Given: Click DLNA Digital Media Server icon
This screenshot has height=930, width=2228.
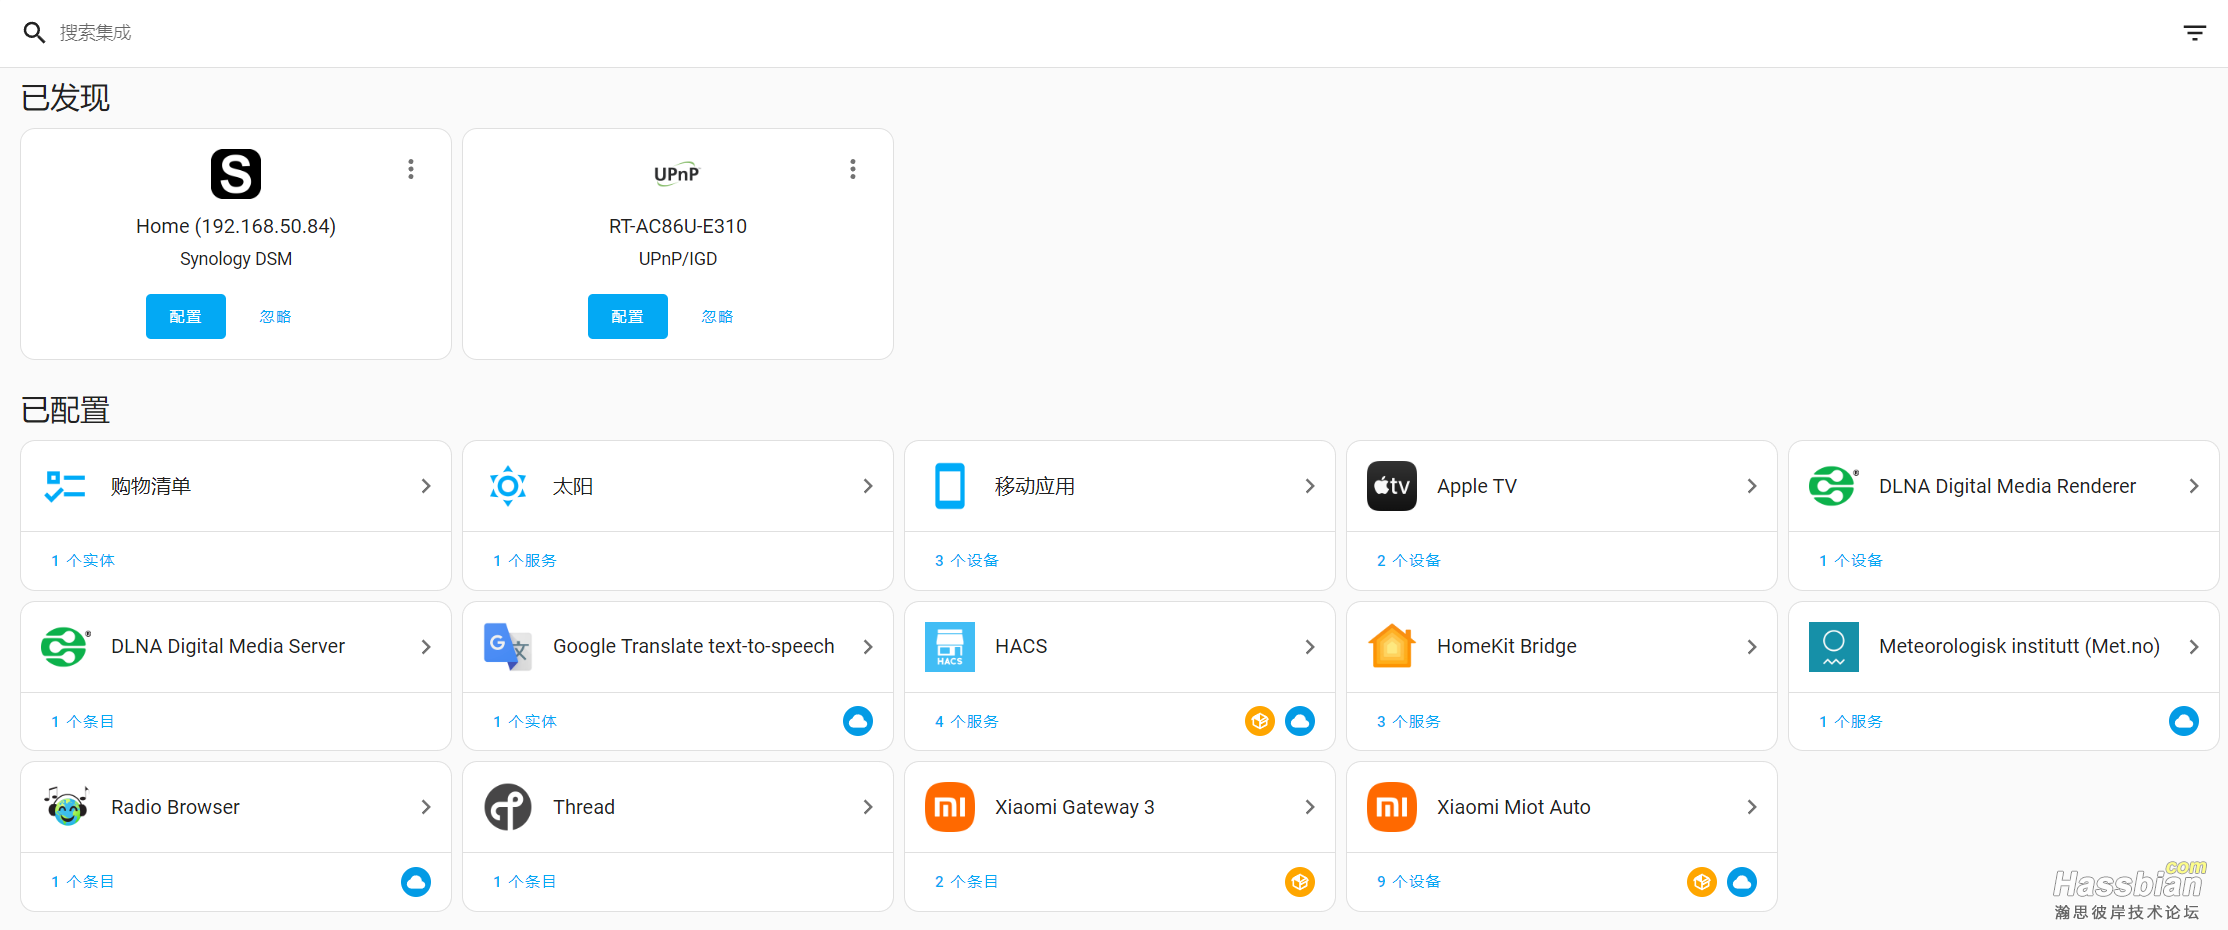Looking at the screenshot, I should (66, 647).
